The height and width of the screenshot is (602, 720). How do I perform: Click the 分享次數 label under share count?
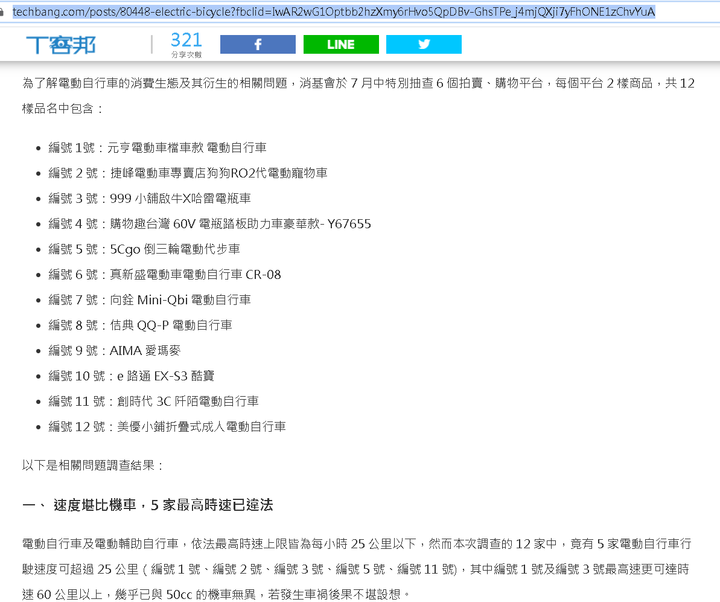pos(186,55)
